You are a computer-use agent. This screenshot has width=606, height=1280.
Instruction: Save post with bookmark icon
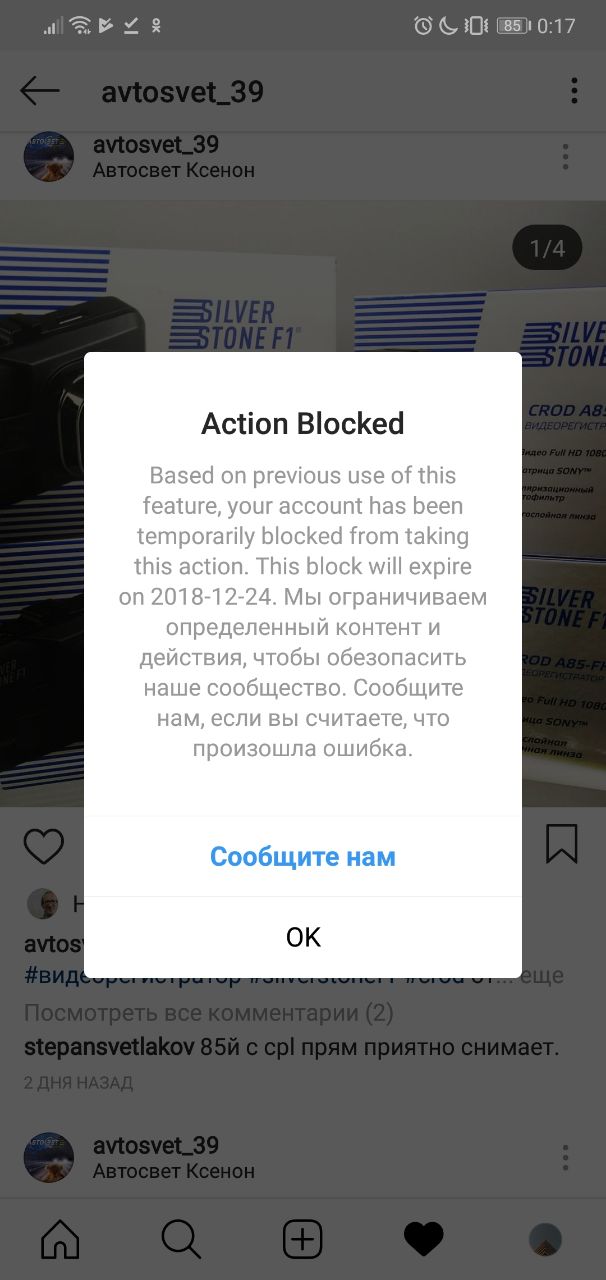[x=562, y=844]
